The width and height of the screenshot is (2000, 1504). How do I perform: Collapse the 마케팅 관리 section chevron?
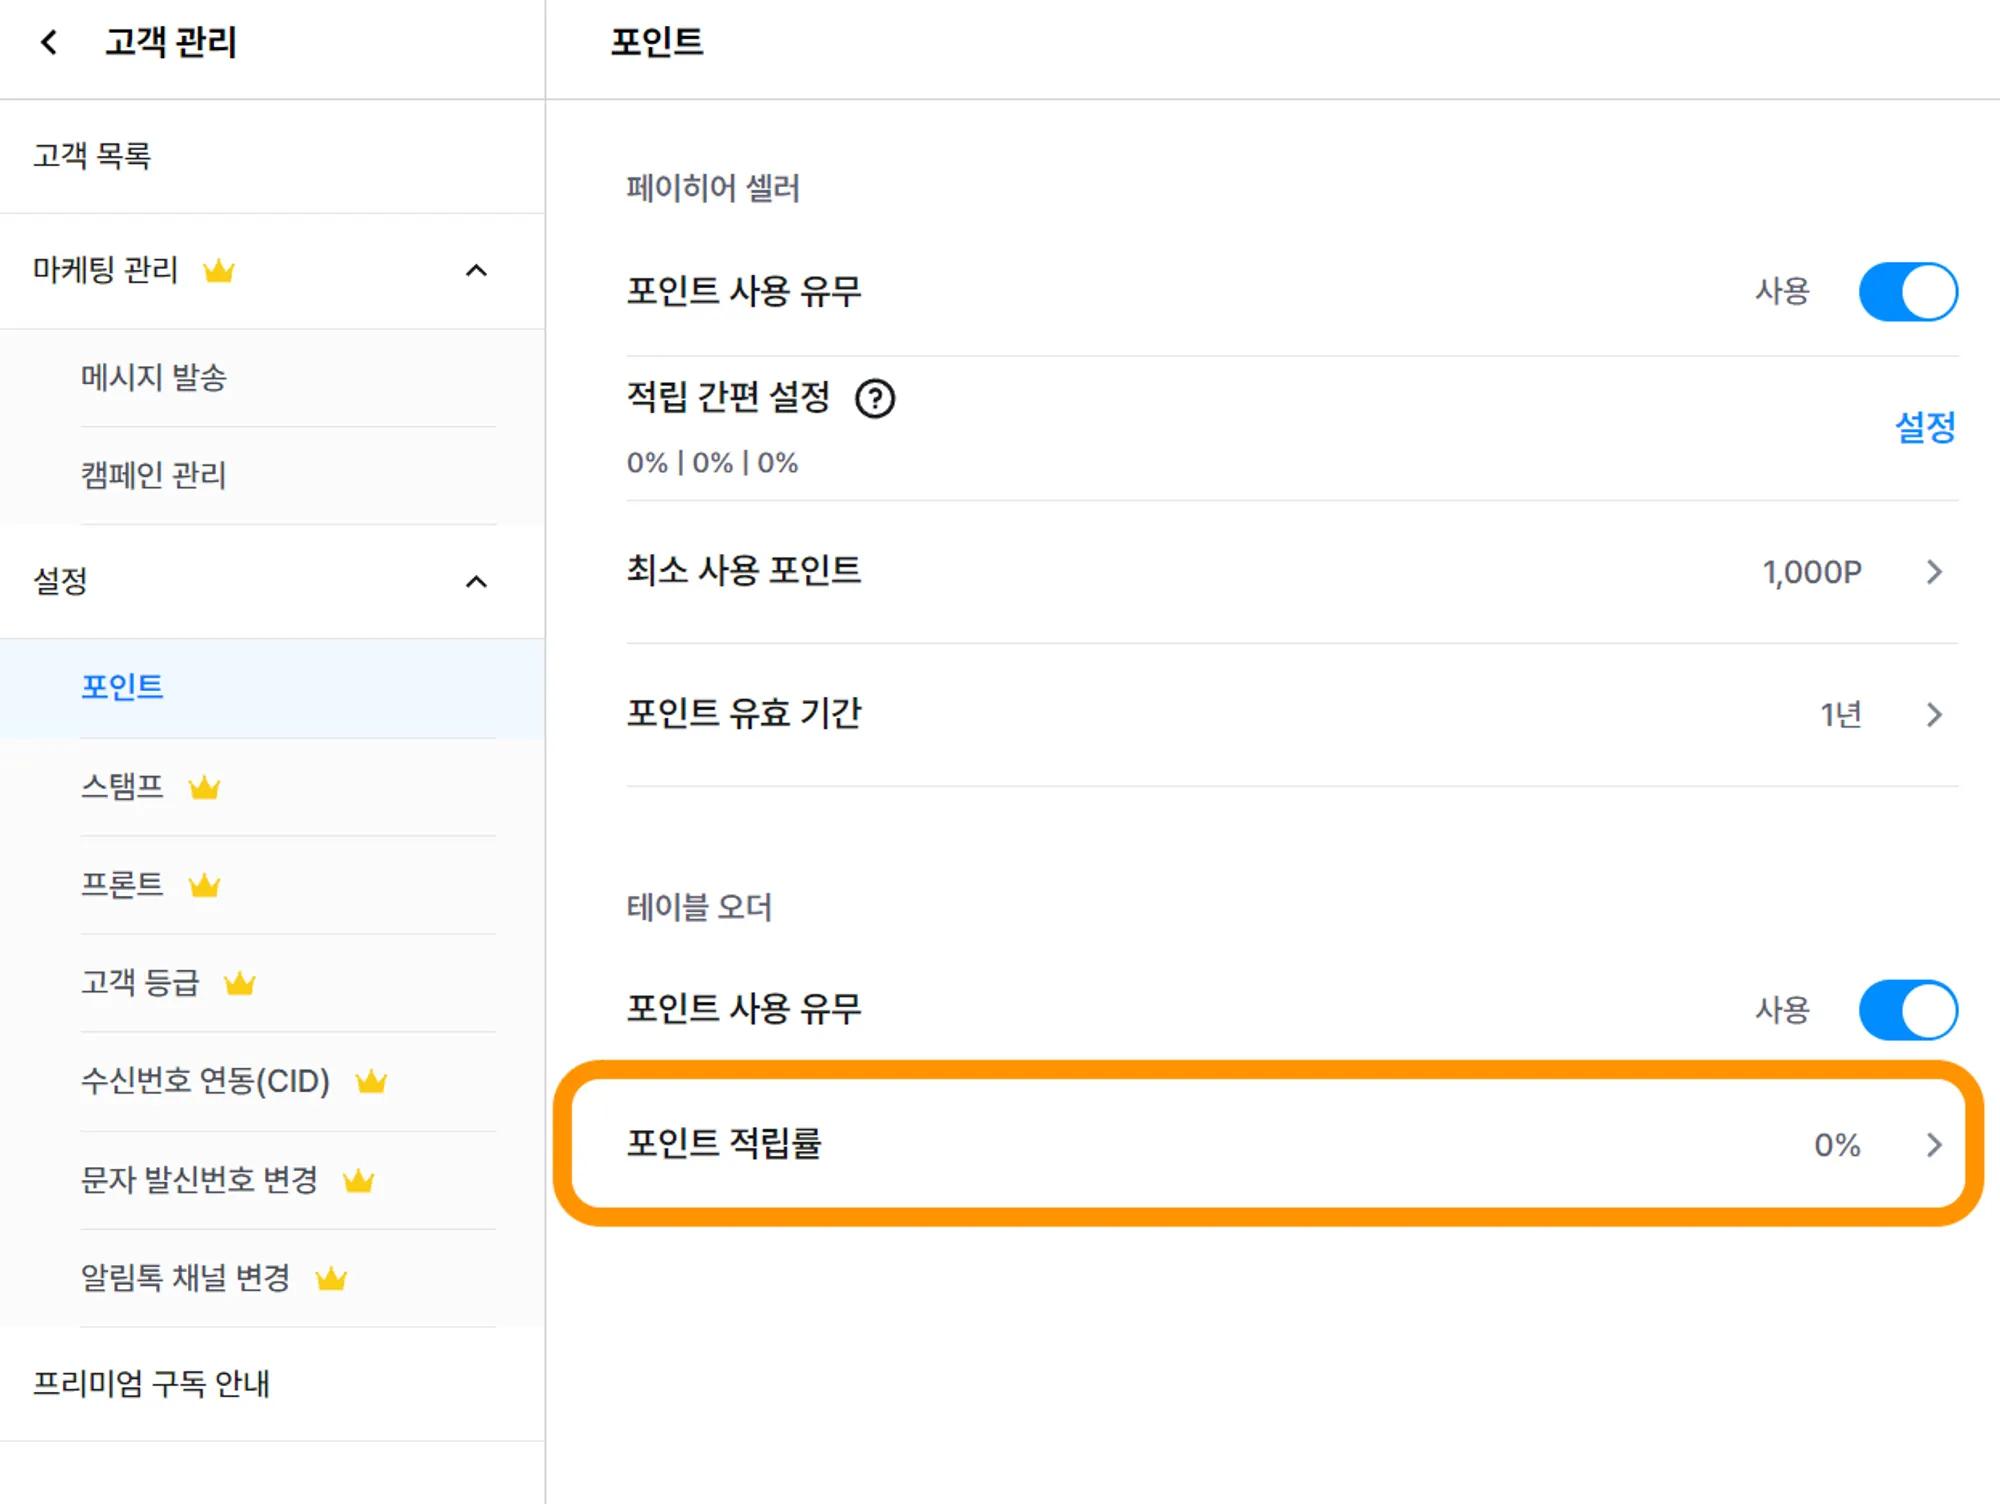point(477,271)
